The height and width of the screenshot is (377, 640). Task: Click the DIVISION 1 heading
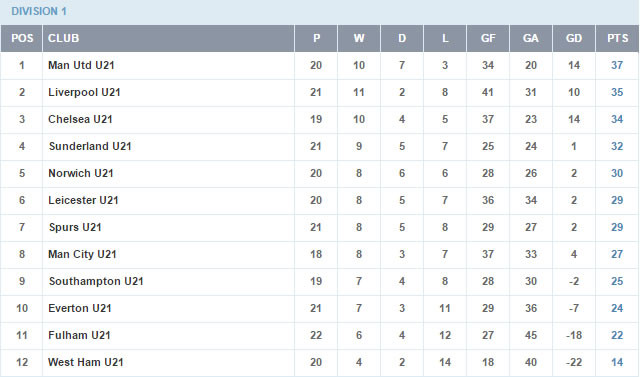point(39,11)
